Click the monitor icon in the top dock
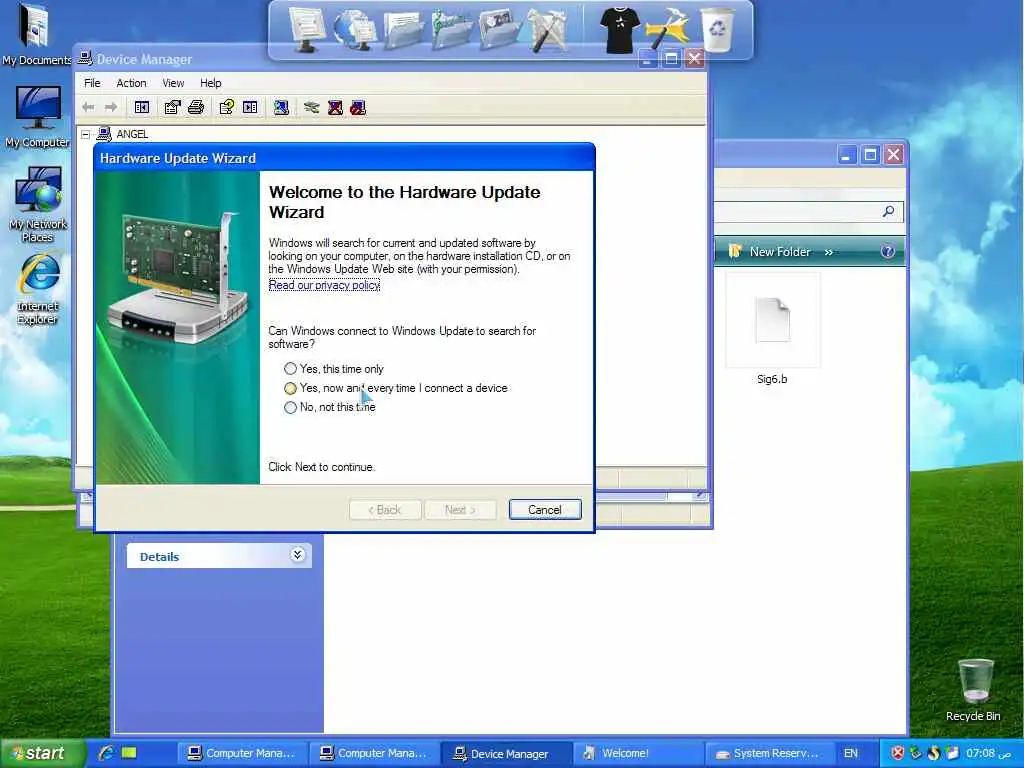Image resolution: width=1024 pixels, height=768 pixels. [306, 29]
